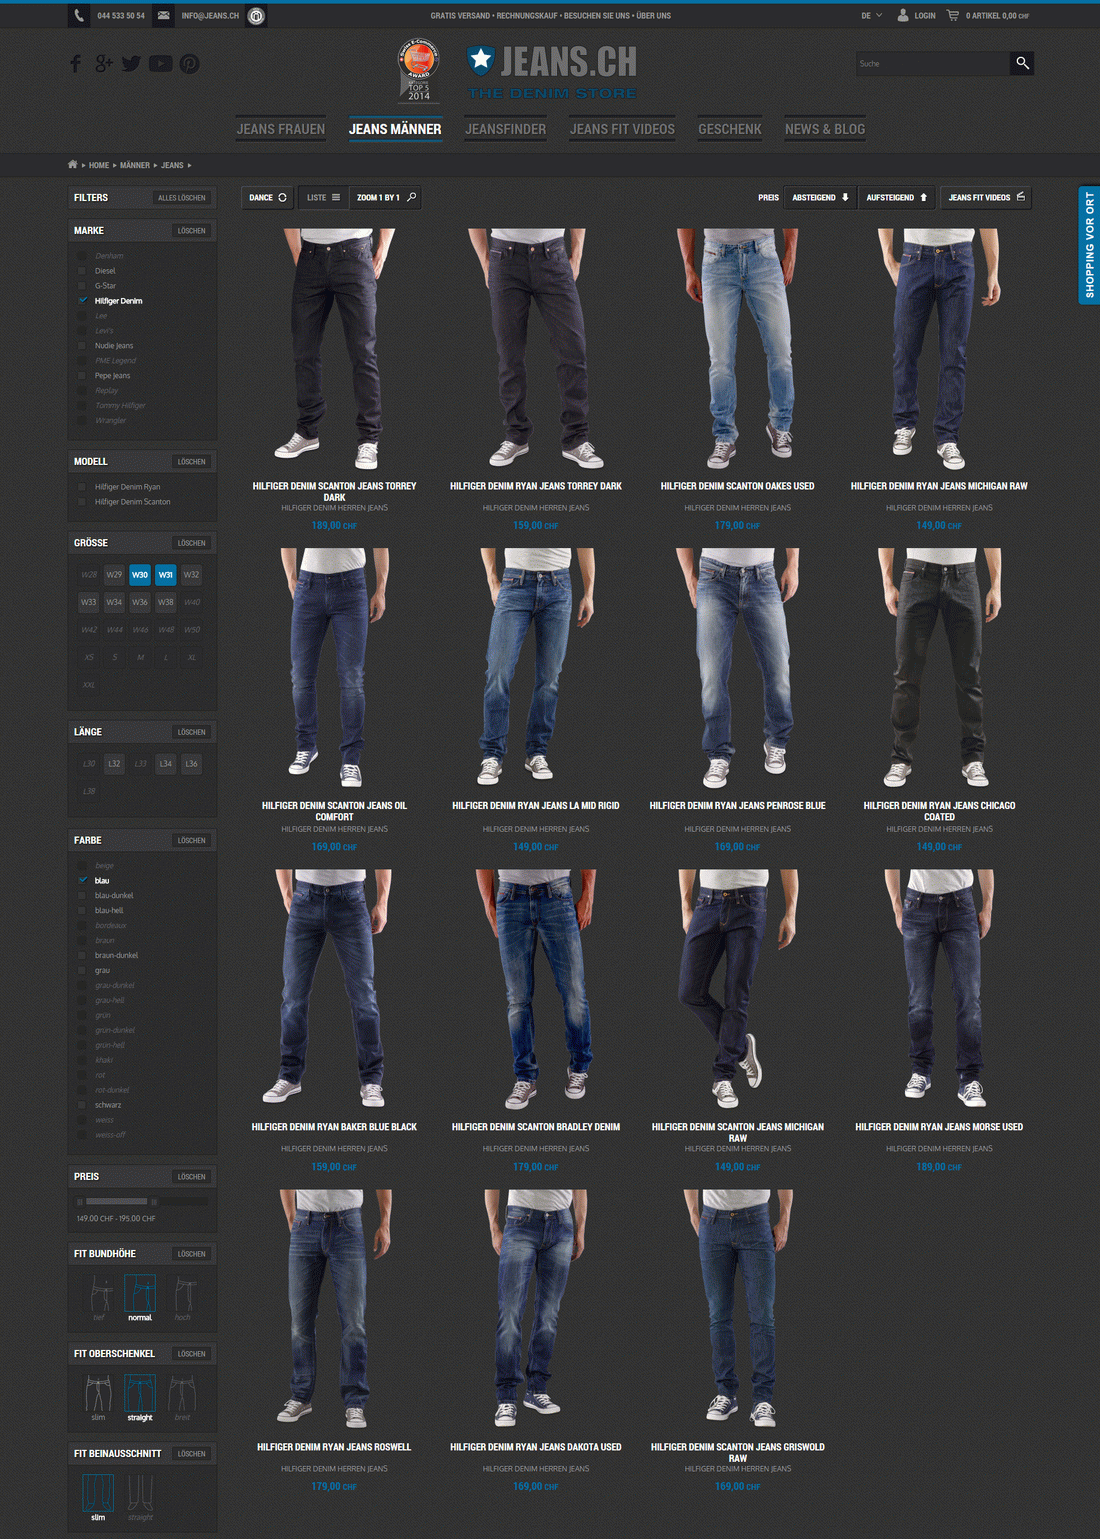Viewport: 1100px width, 1539px height.
Task: Open the Shopping vor Ort side tab
Action: (1089, 245)
